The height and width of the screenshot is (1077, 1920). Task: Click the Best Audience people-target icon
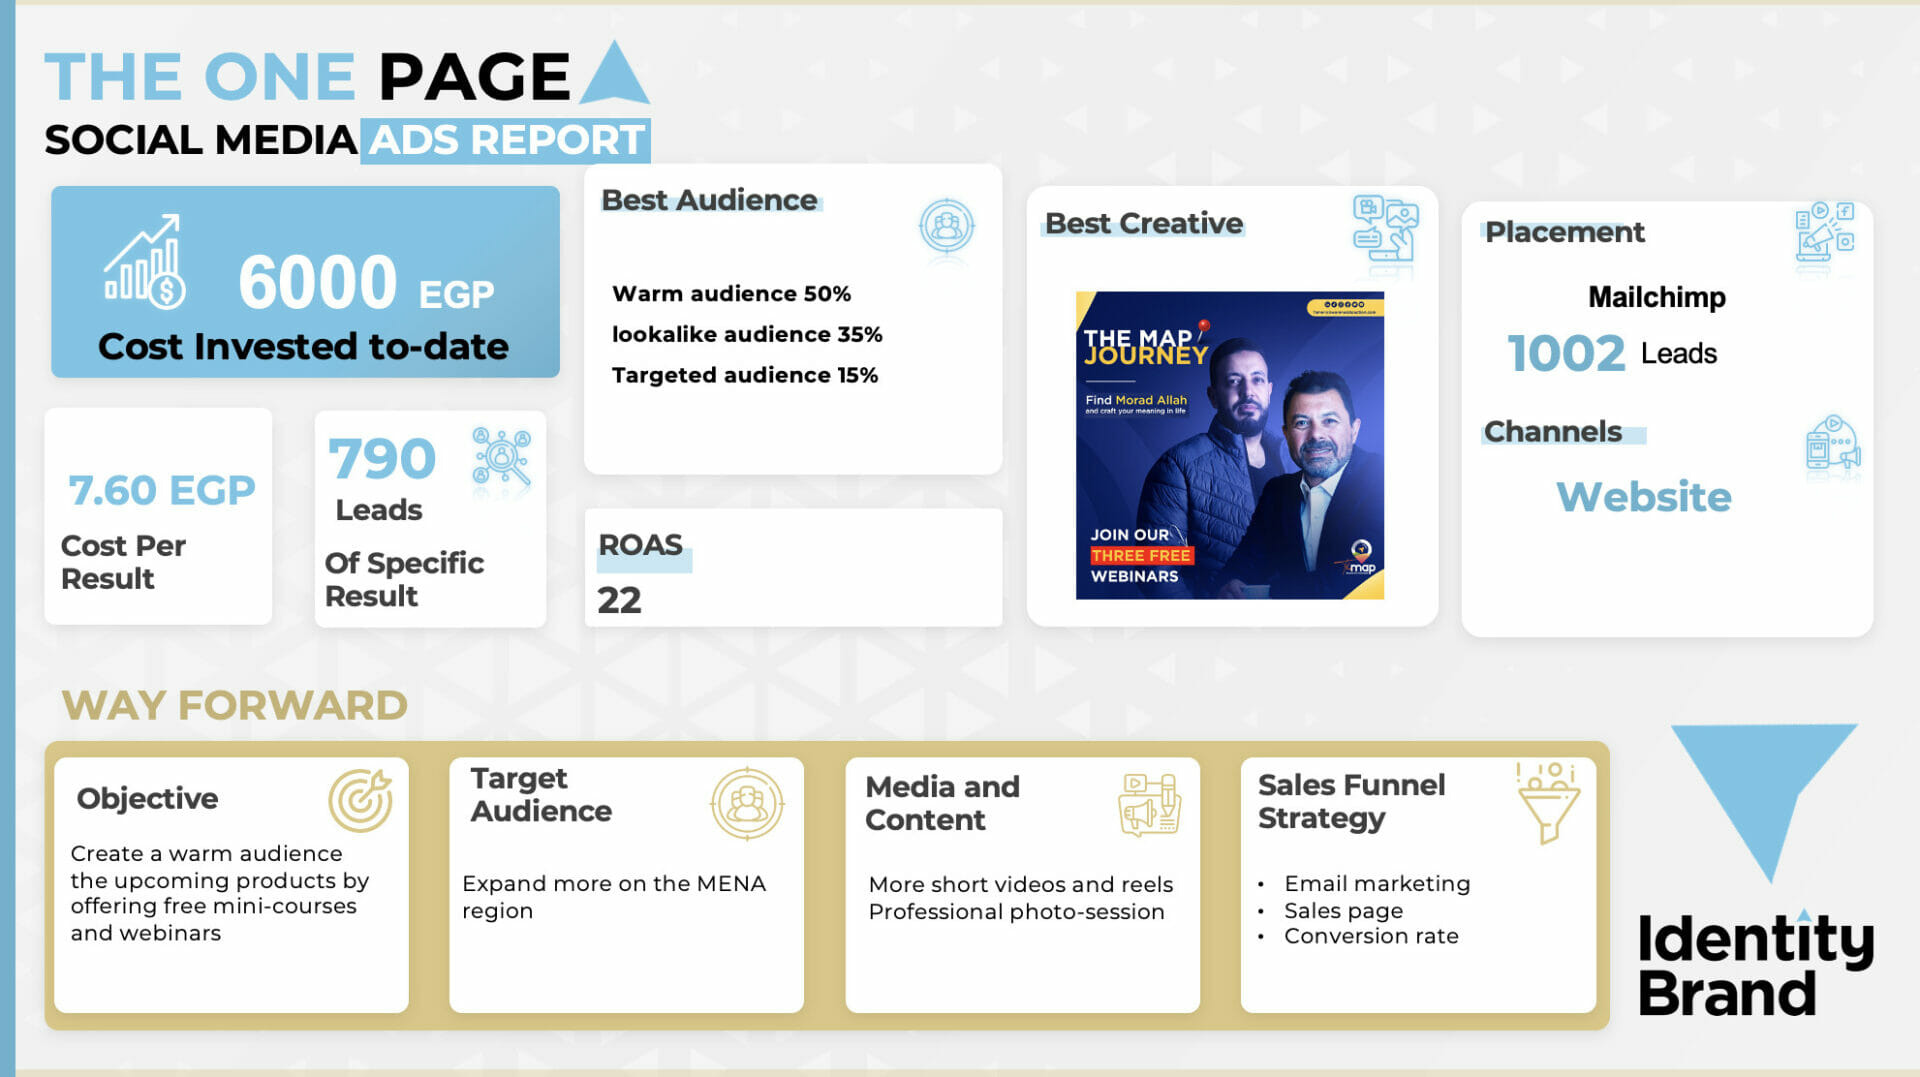coord(946,226)
